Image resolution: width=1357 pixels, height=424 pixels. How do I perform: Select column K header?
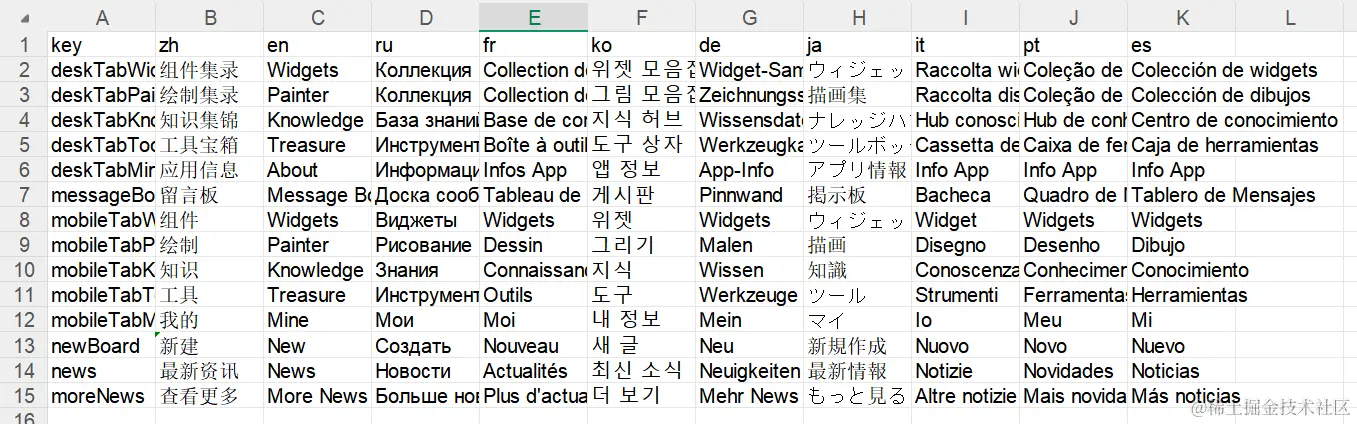1181,17
